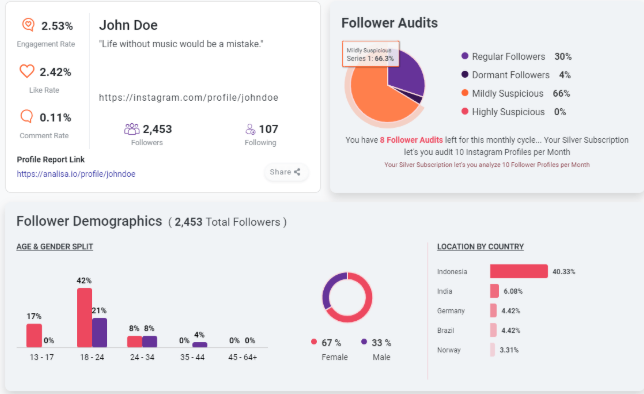Toggle the Dormant Followers legend dot

point(465,74)
